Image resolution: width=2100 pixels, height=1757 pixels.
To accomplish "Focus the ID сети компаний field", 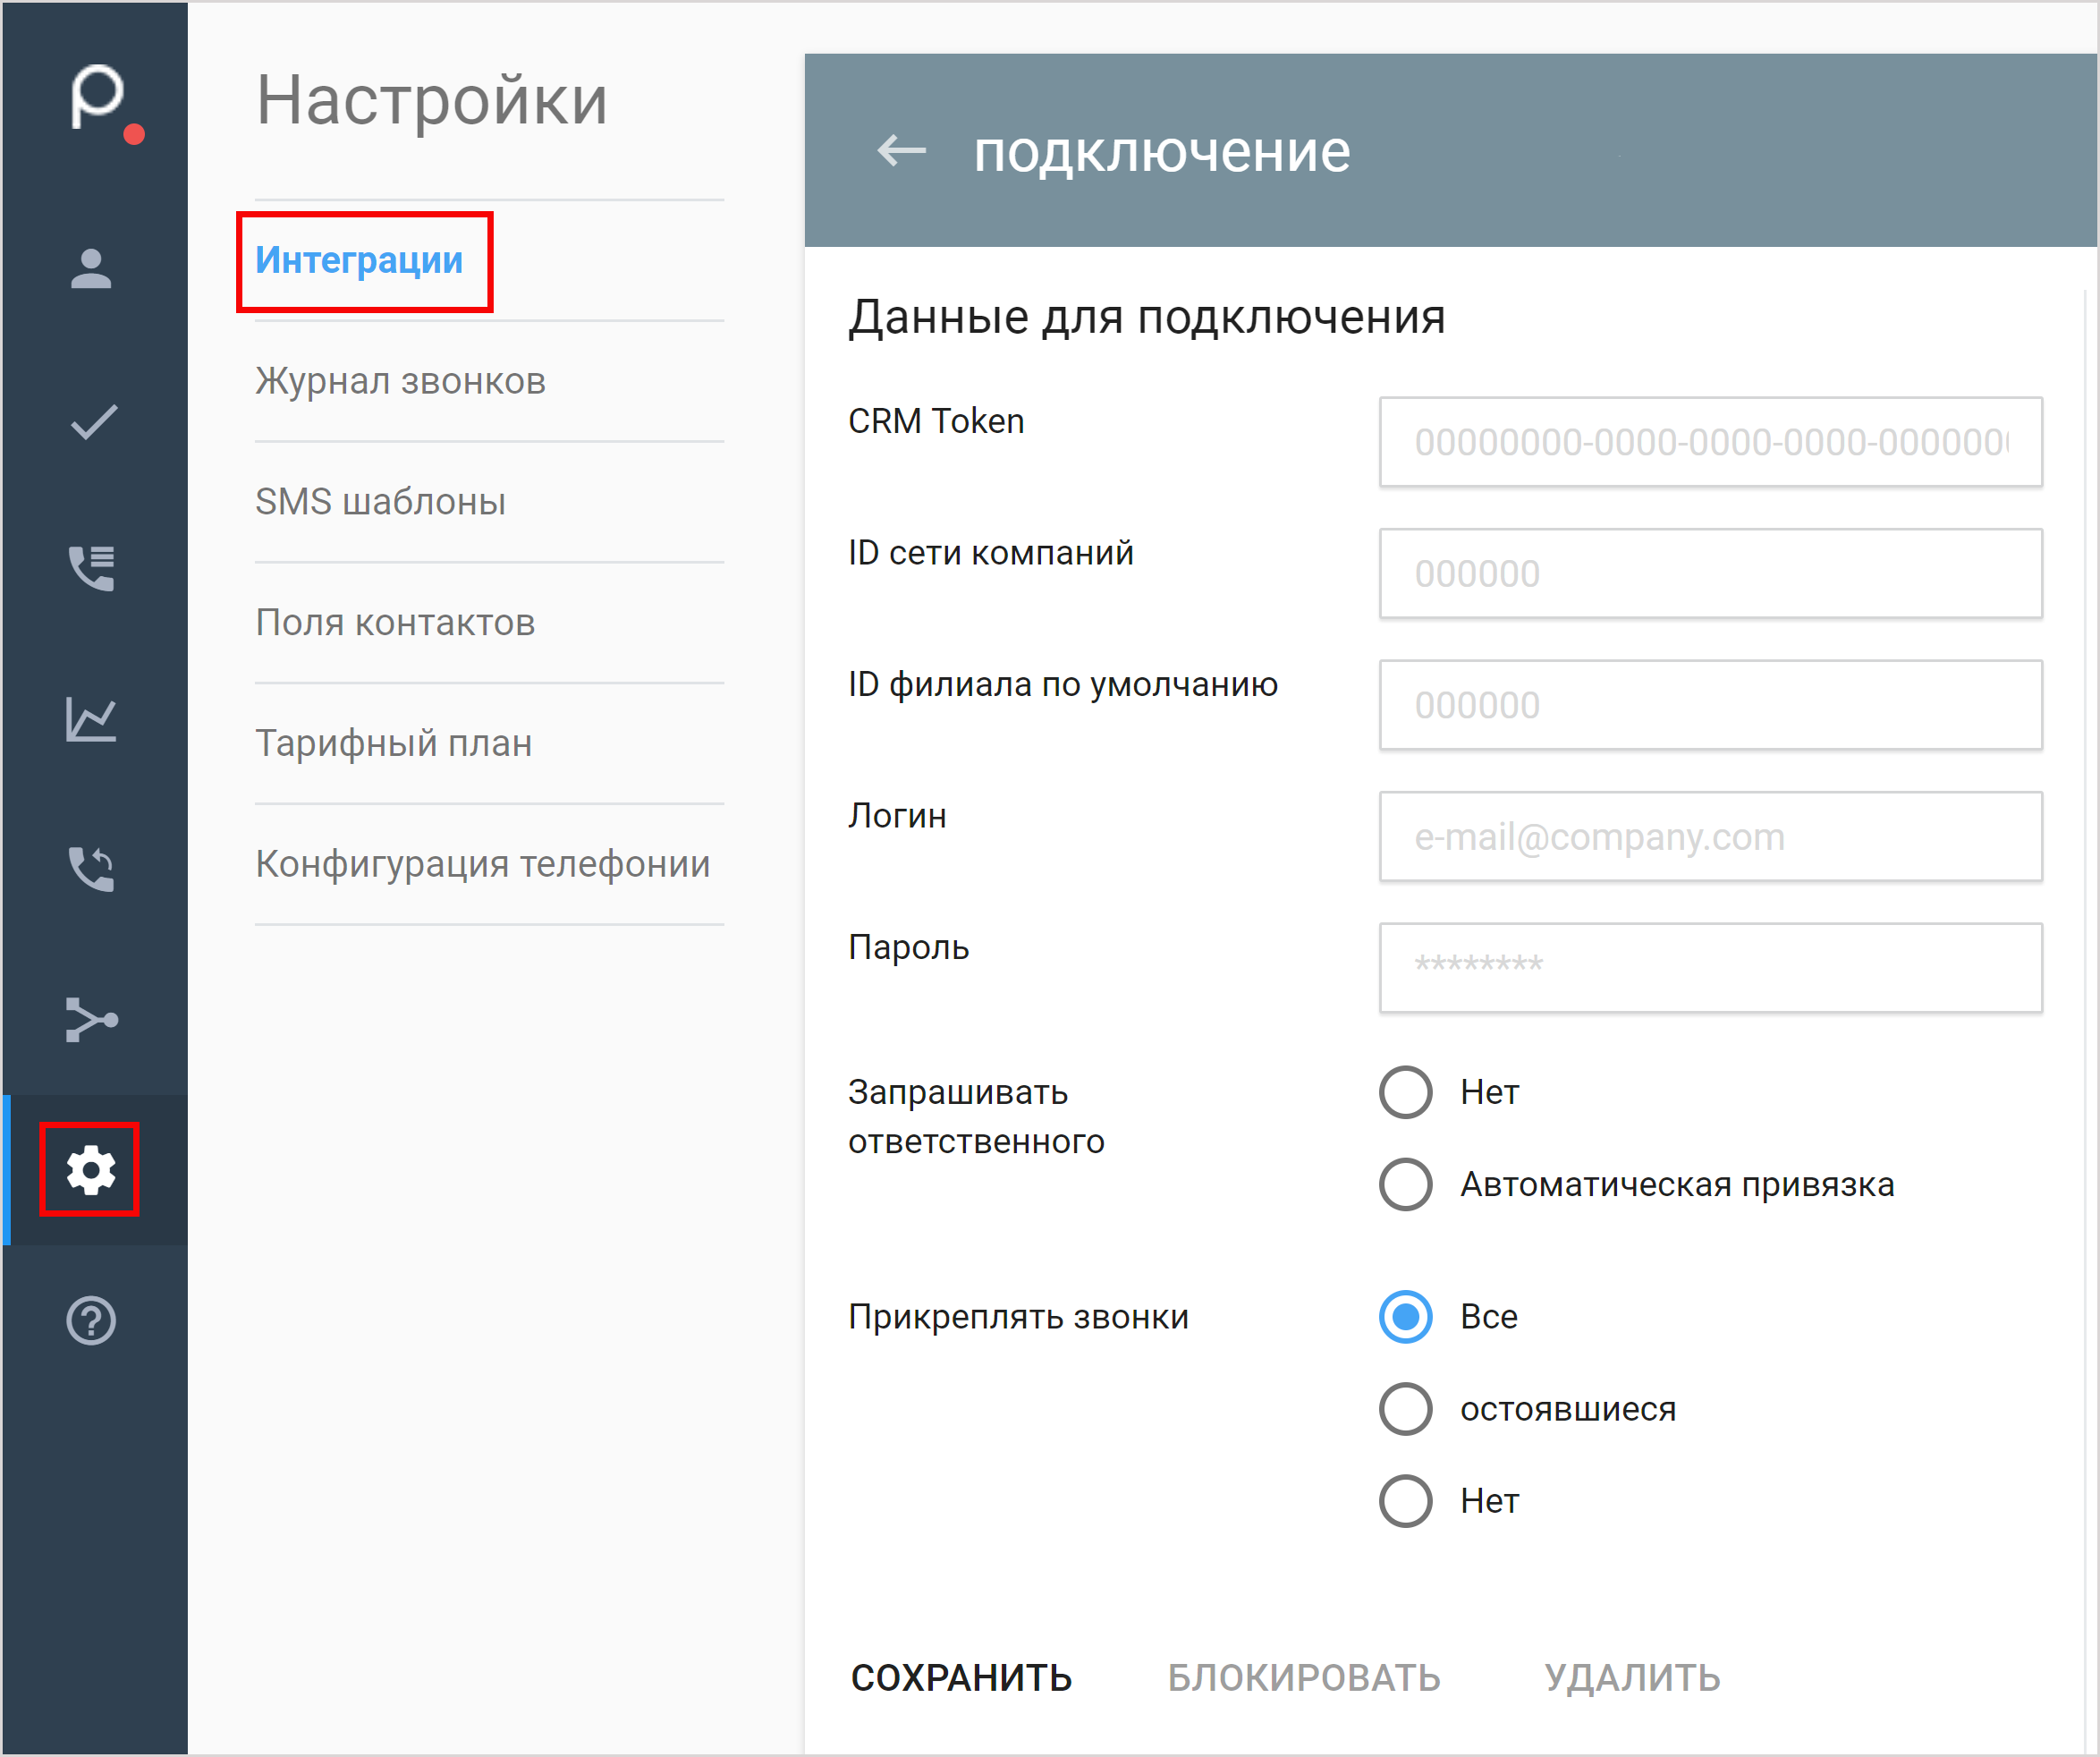I will [x=1710, y=573].
